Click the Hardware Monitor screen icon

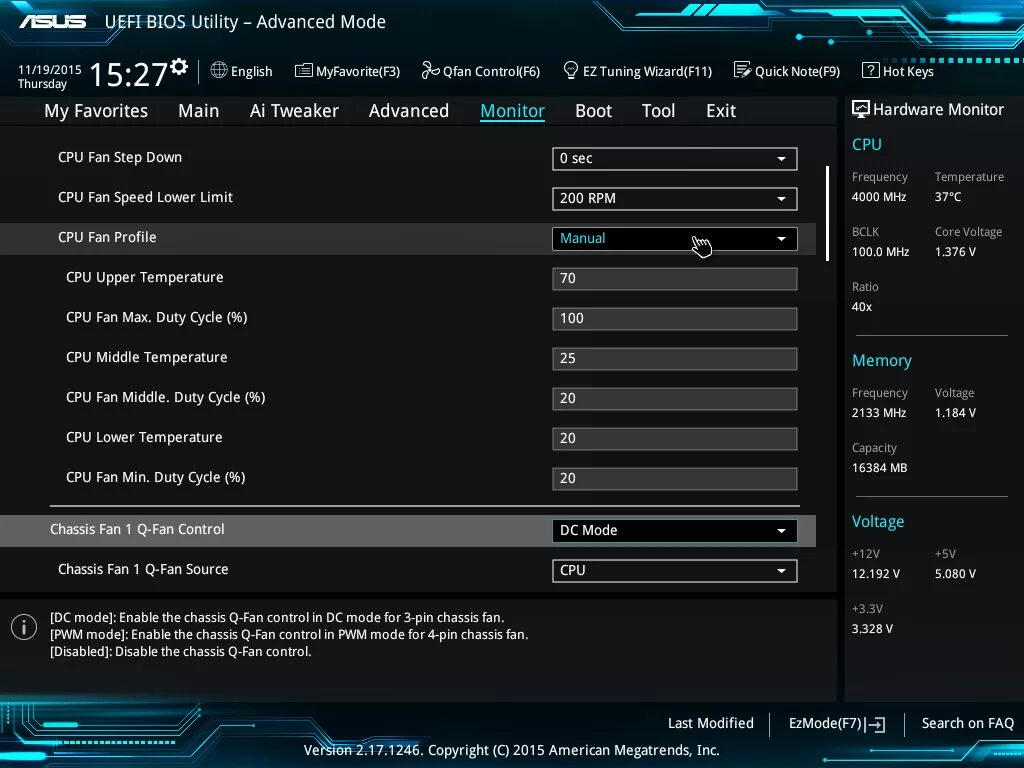pos(860,109)
